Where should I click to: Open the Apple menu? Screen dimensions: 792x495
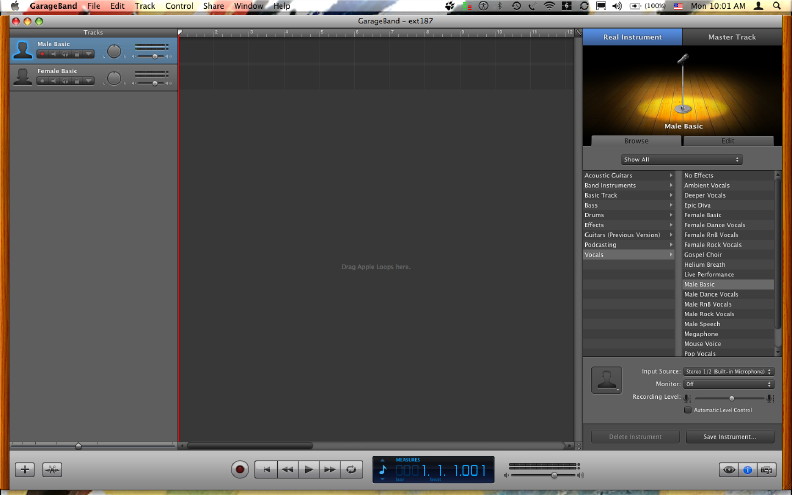point(15,6)
